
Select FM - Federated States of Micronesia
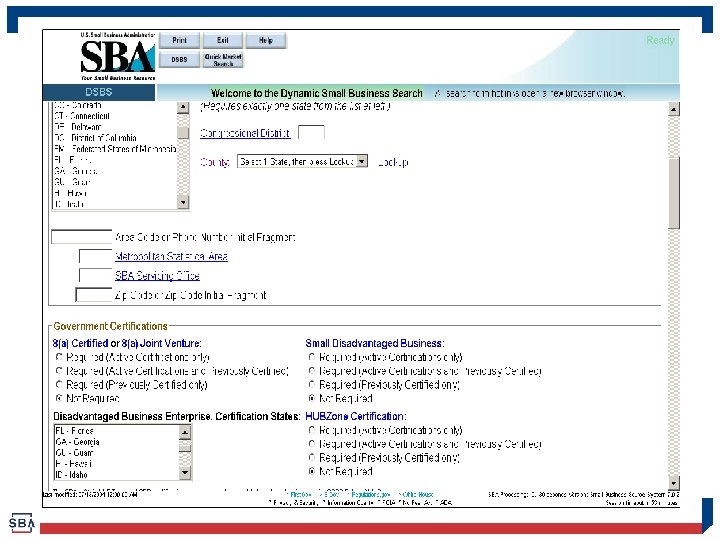pyautogui.click(x=115, y=149)
